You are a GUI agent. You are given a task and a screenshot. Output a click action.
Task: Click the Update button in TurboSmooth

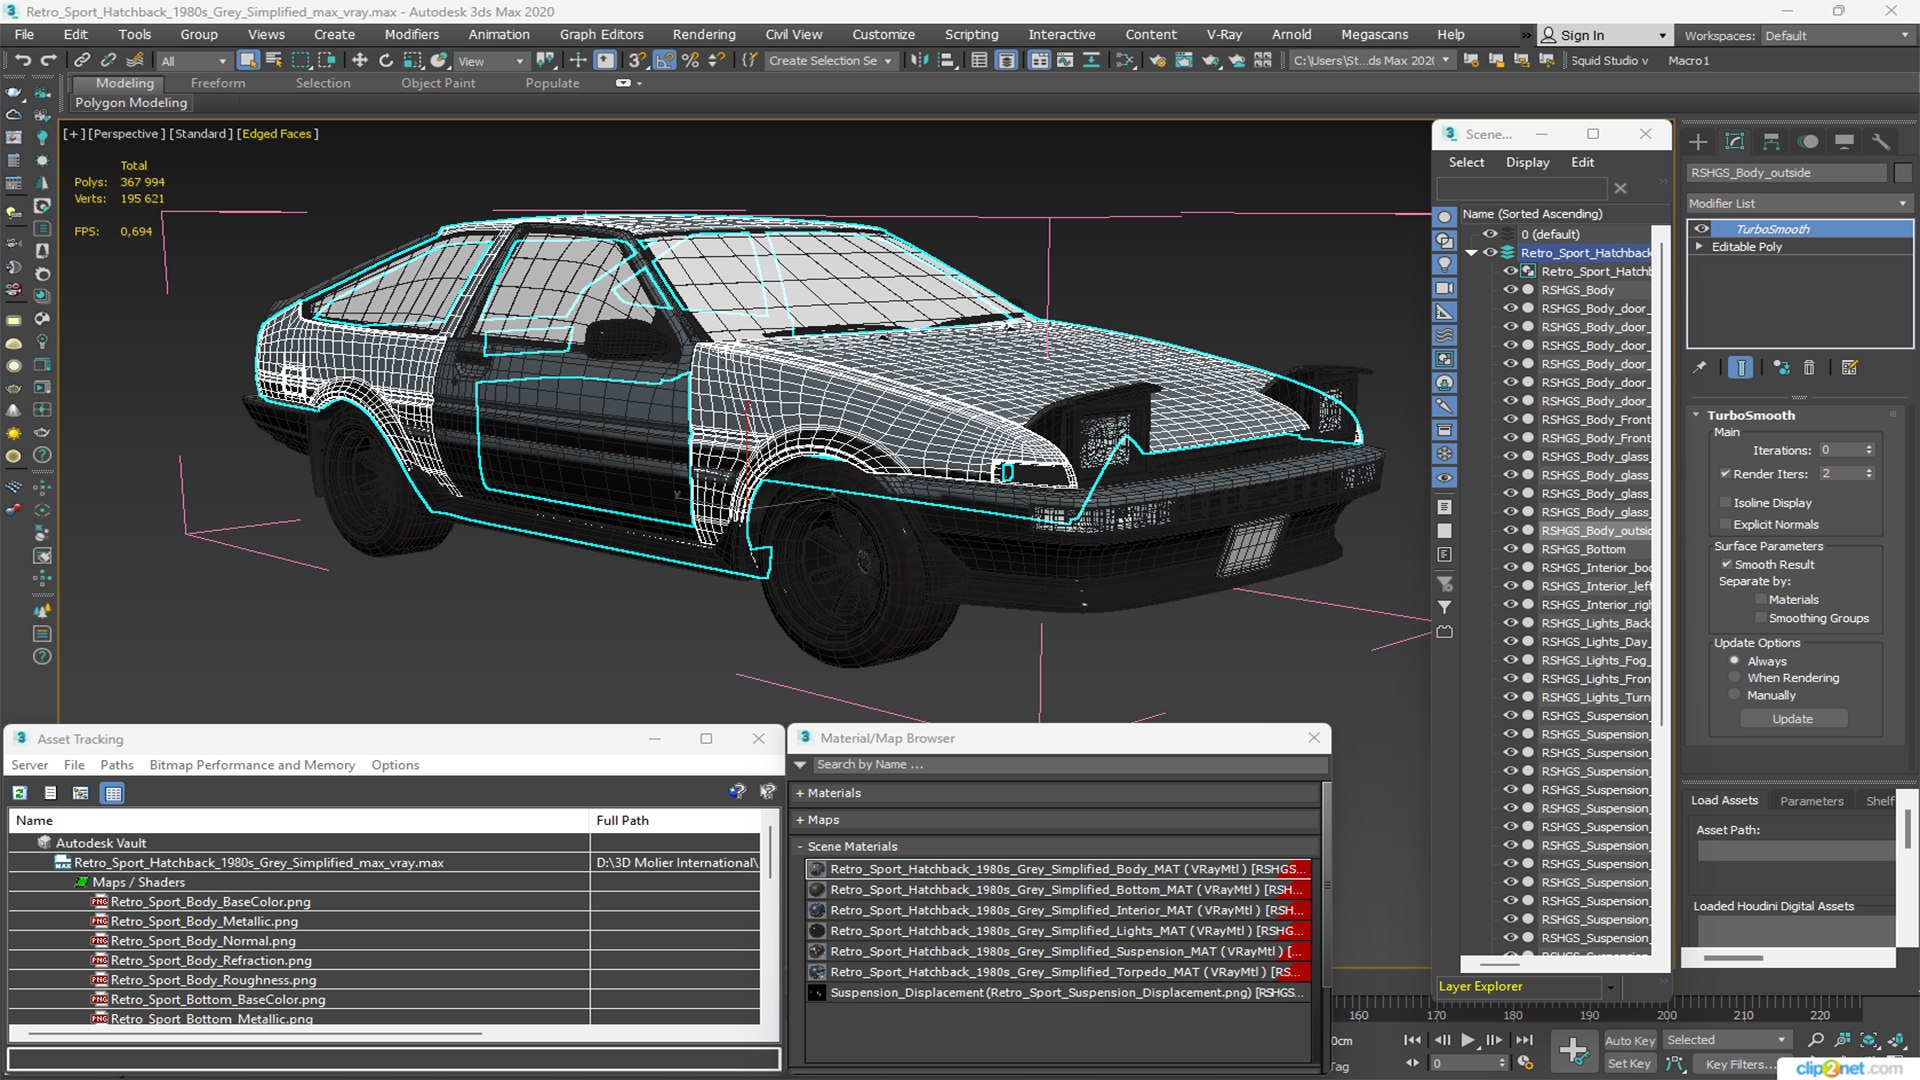click(1793, 719)
